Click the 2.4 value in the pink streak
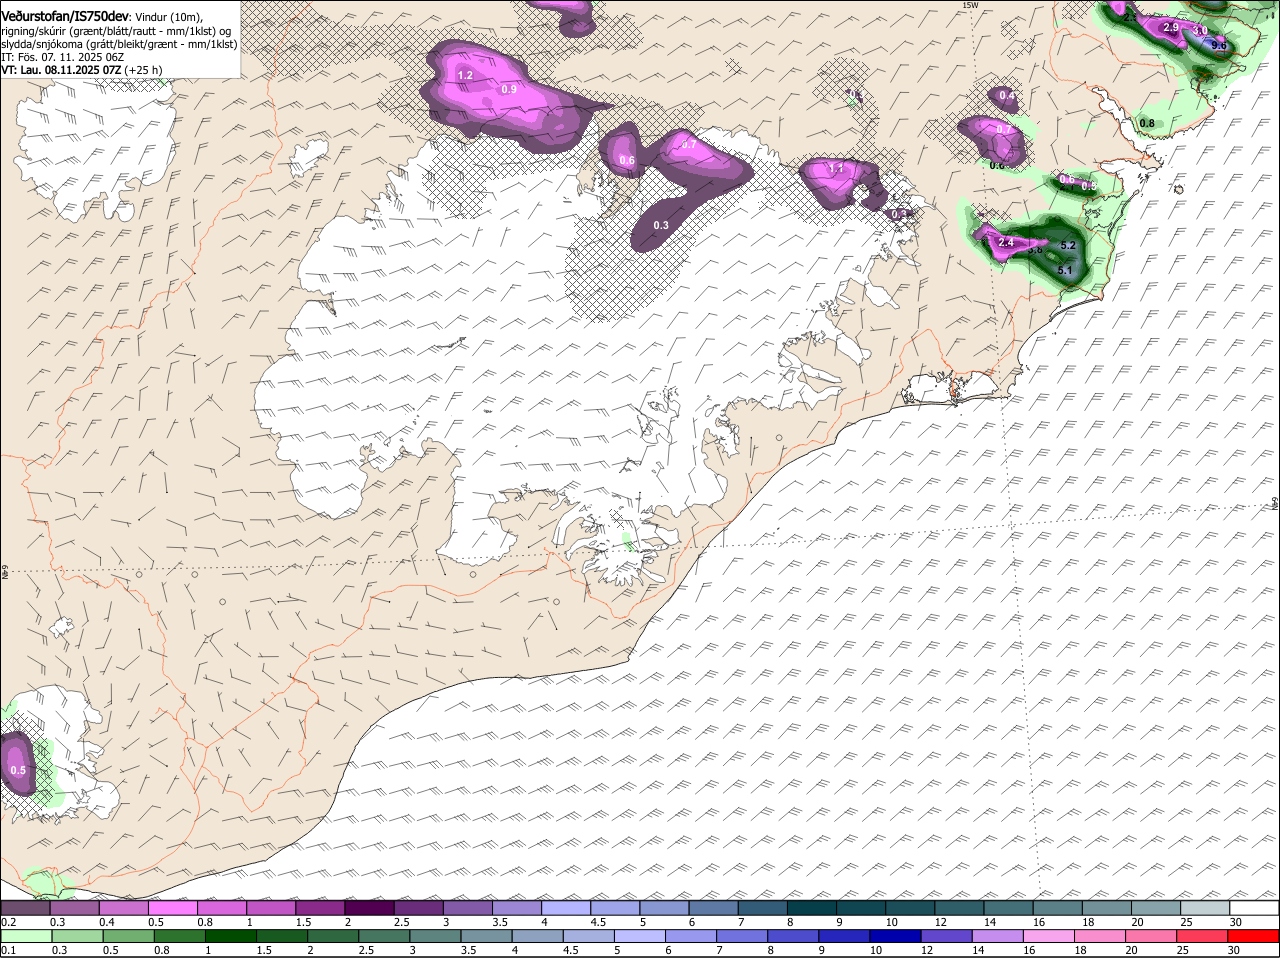The image size is (1280, 958). [x=1006, y=243]
